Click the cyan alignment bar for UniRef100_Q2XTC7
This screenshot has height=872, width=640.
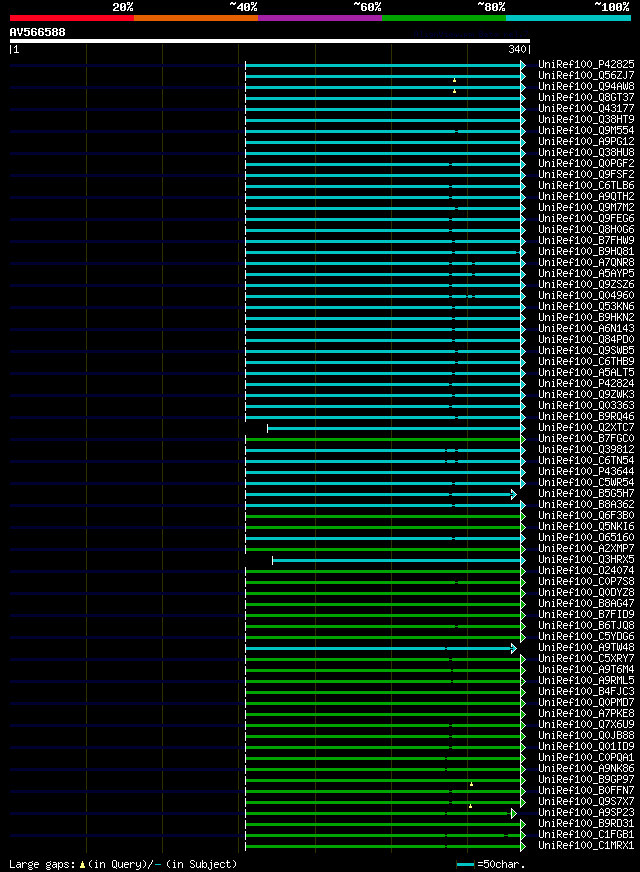pos(394,428)
